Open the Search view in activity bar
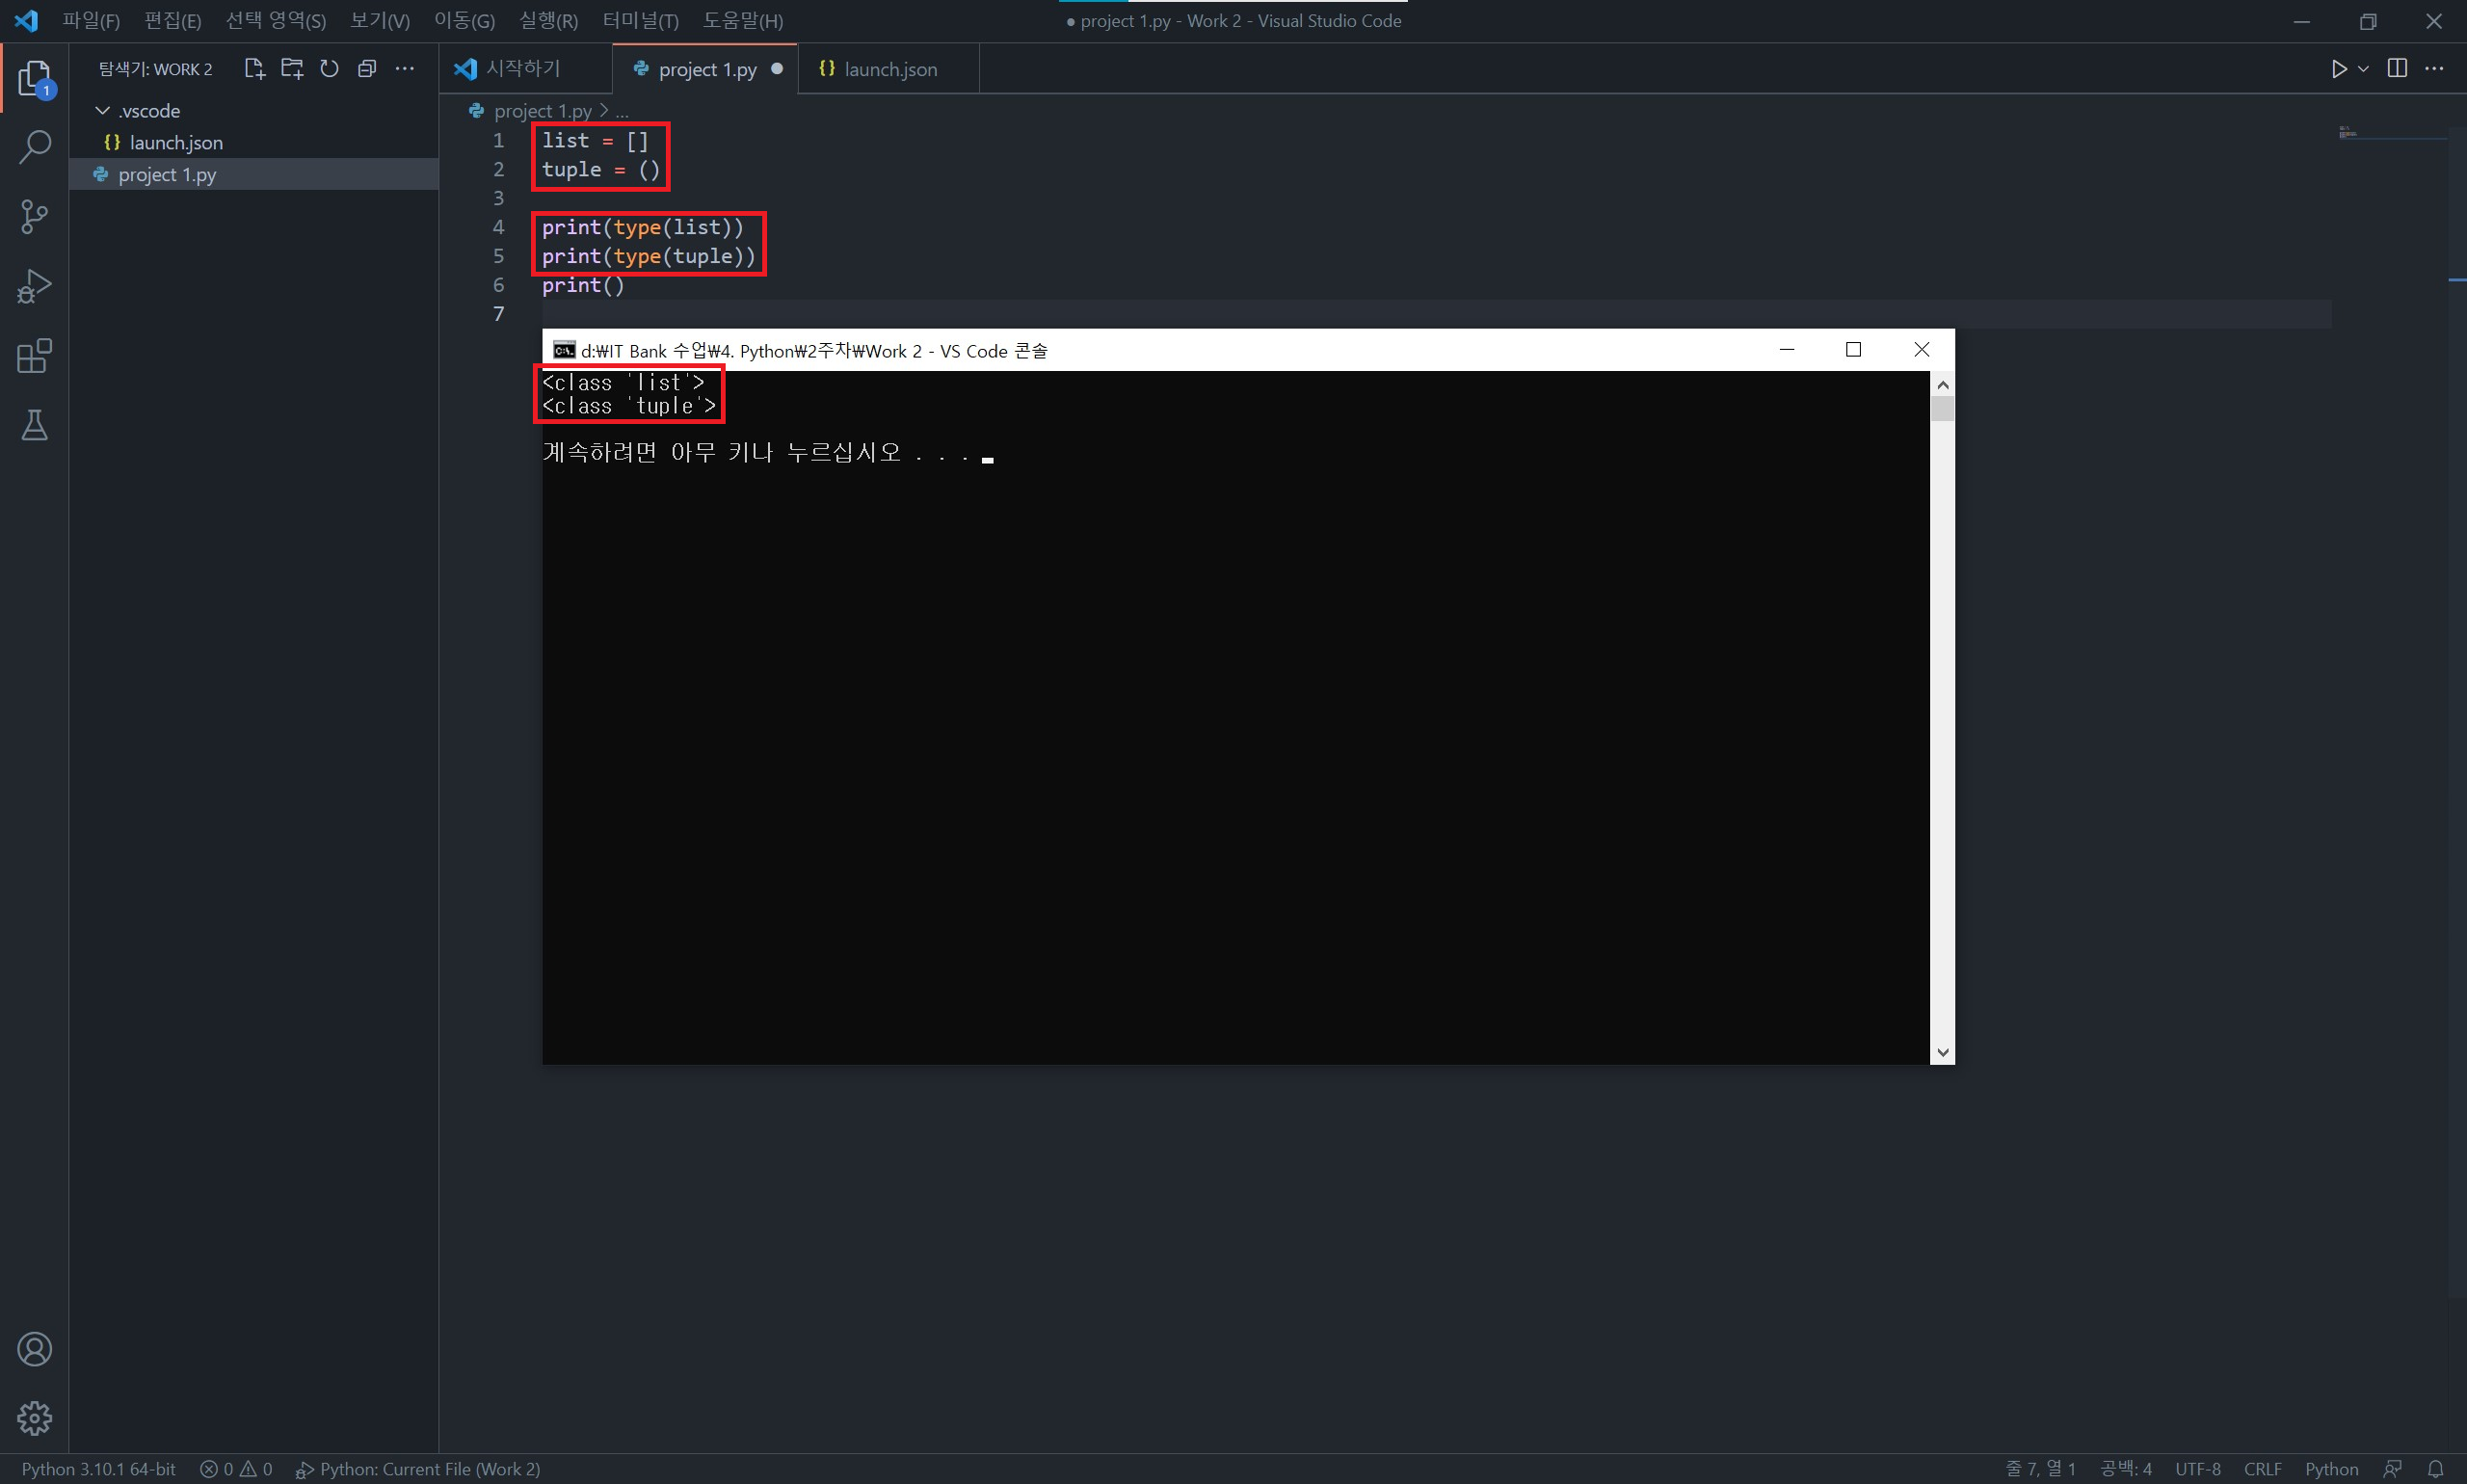The image size is (2467, 1484). point(35,147)
